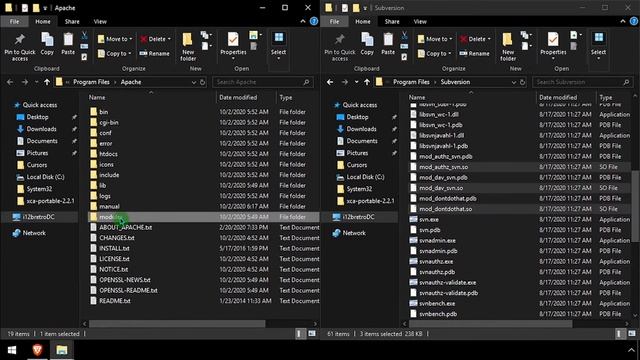Click File Explorer icon in taskbar
The width and height of the screenshot is (640, 360).
coord(62,350)
